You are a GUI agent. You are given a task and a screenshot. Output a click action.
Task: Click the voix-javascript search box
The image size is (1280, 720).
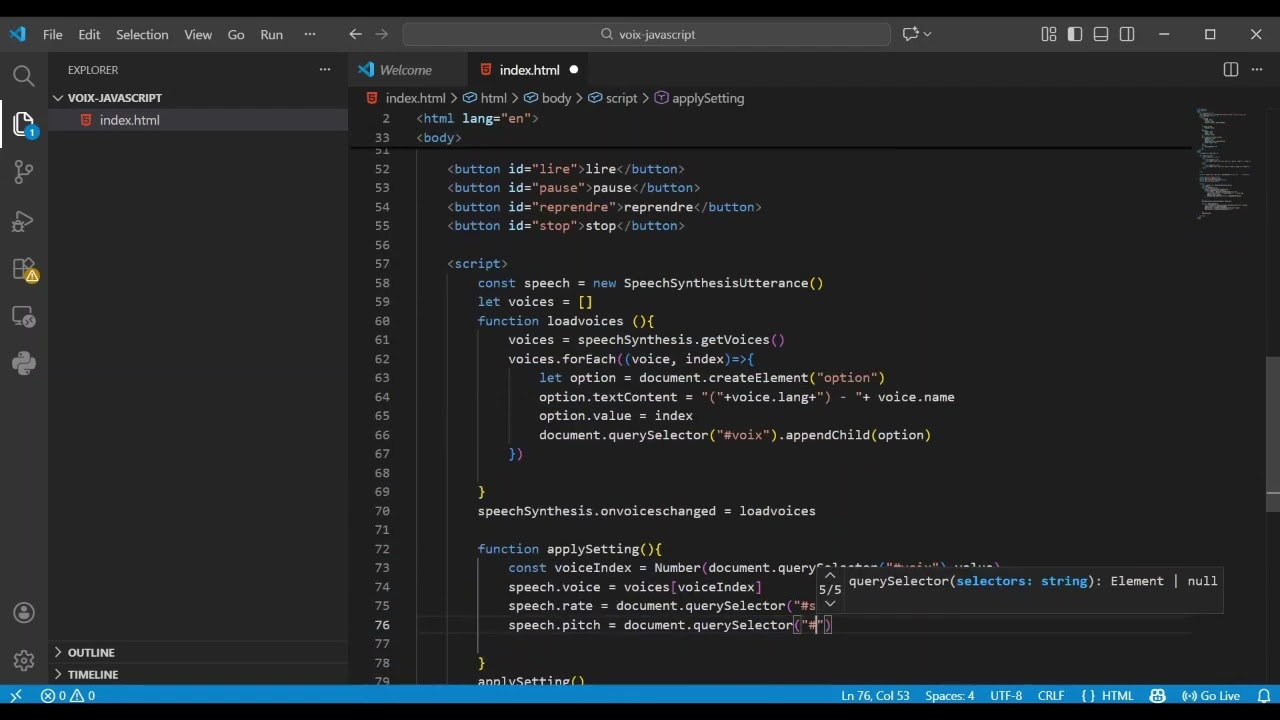click(x=647, y=34)
